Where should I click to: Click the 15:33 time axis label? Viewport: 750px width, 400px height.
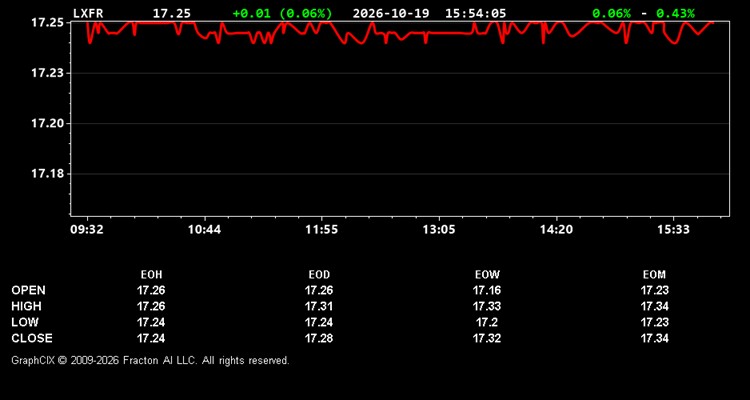click(x=673, y=230)
